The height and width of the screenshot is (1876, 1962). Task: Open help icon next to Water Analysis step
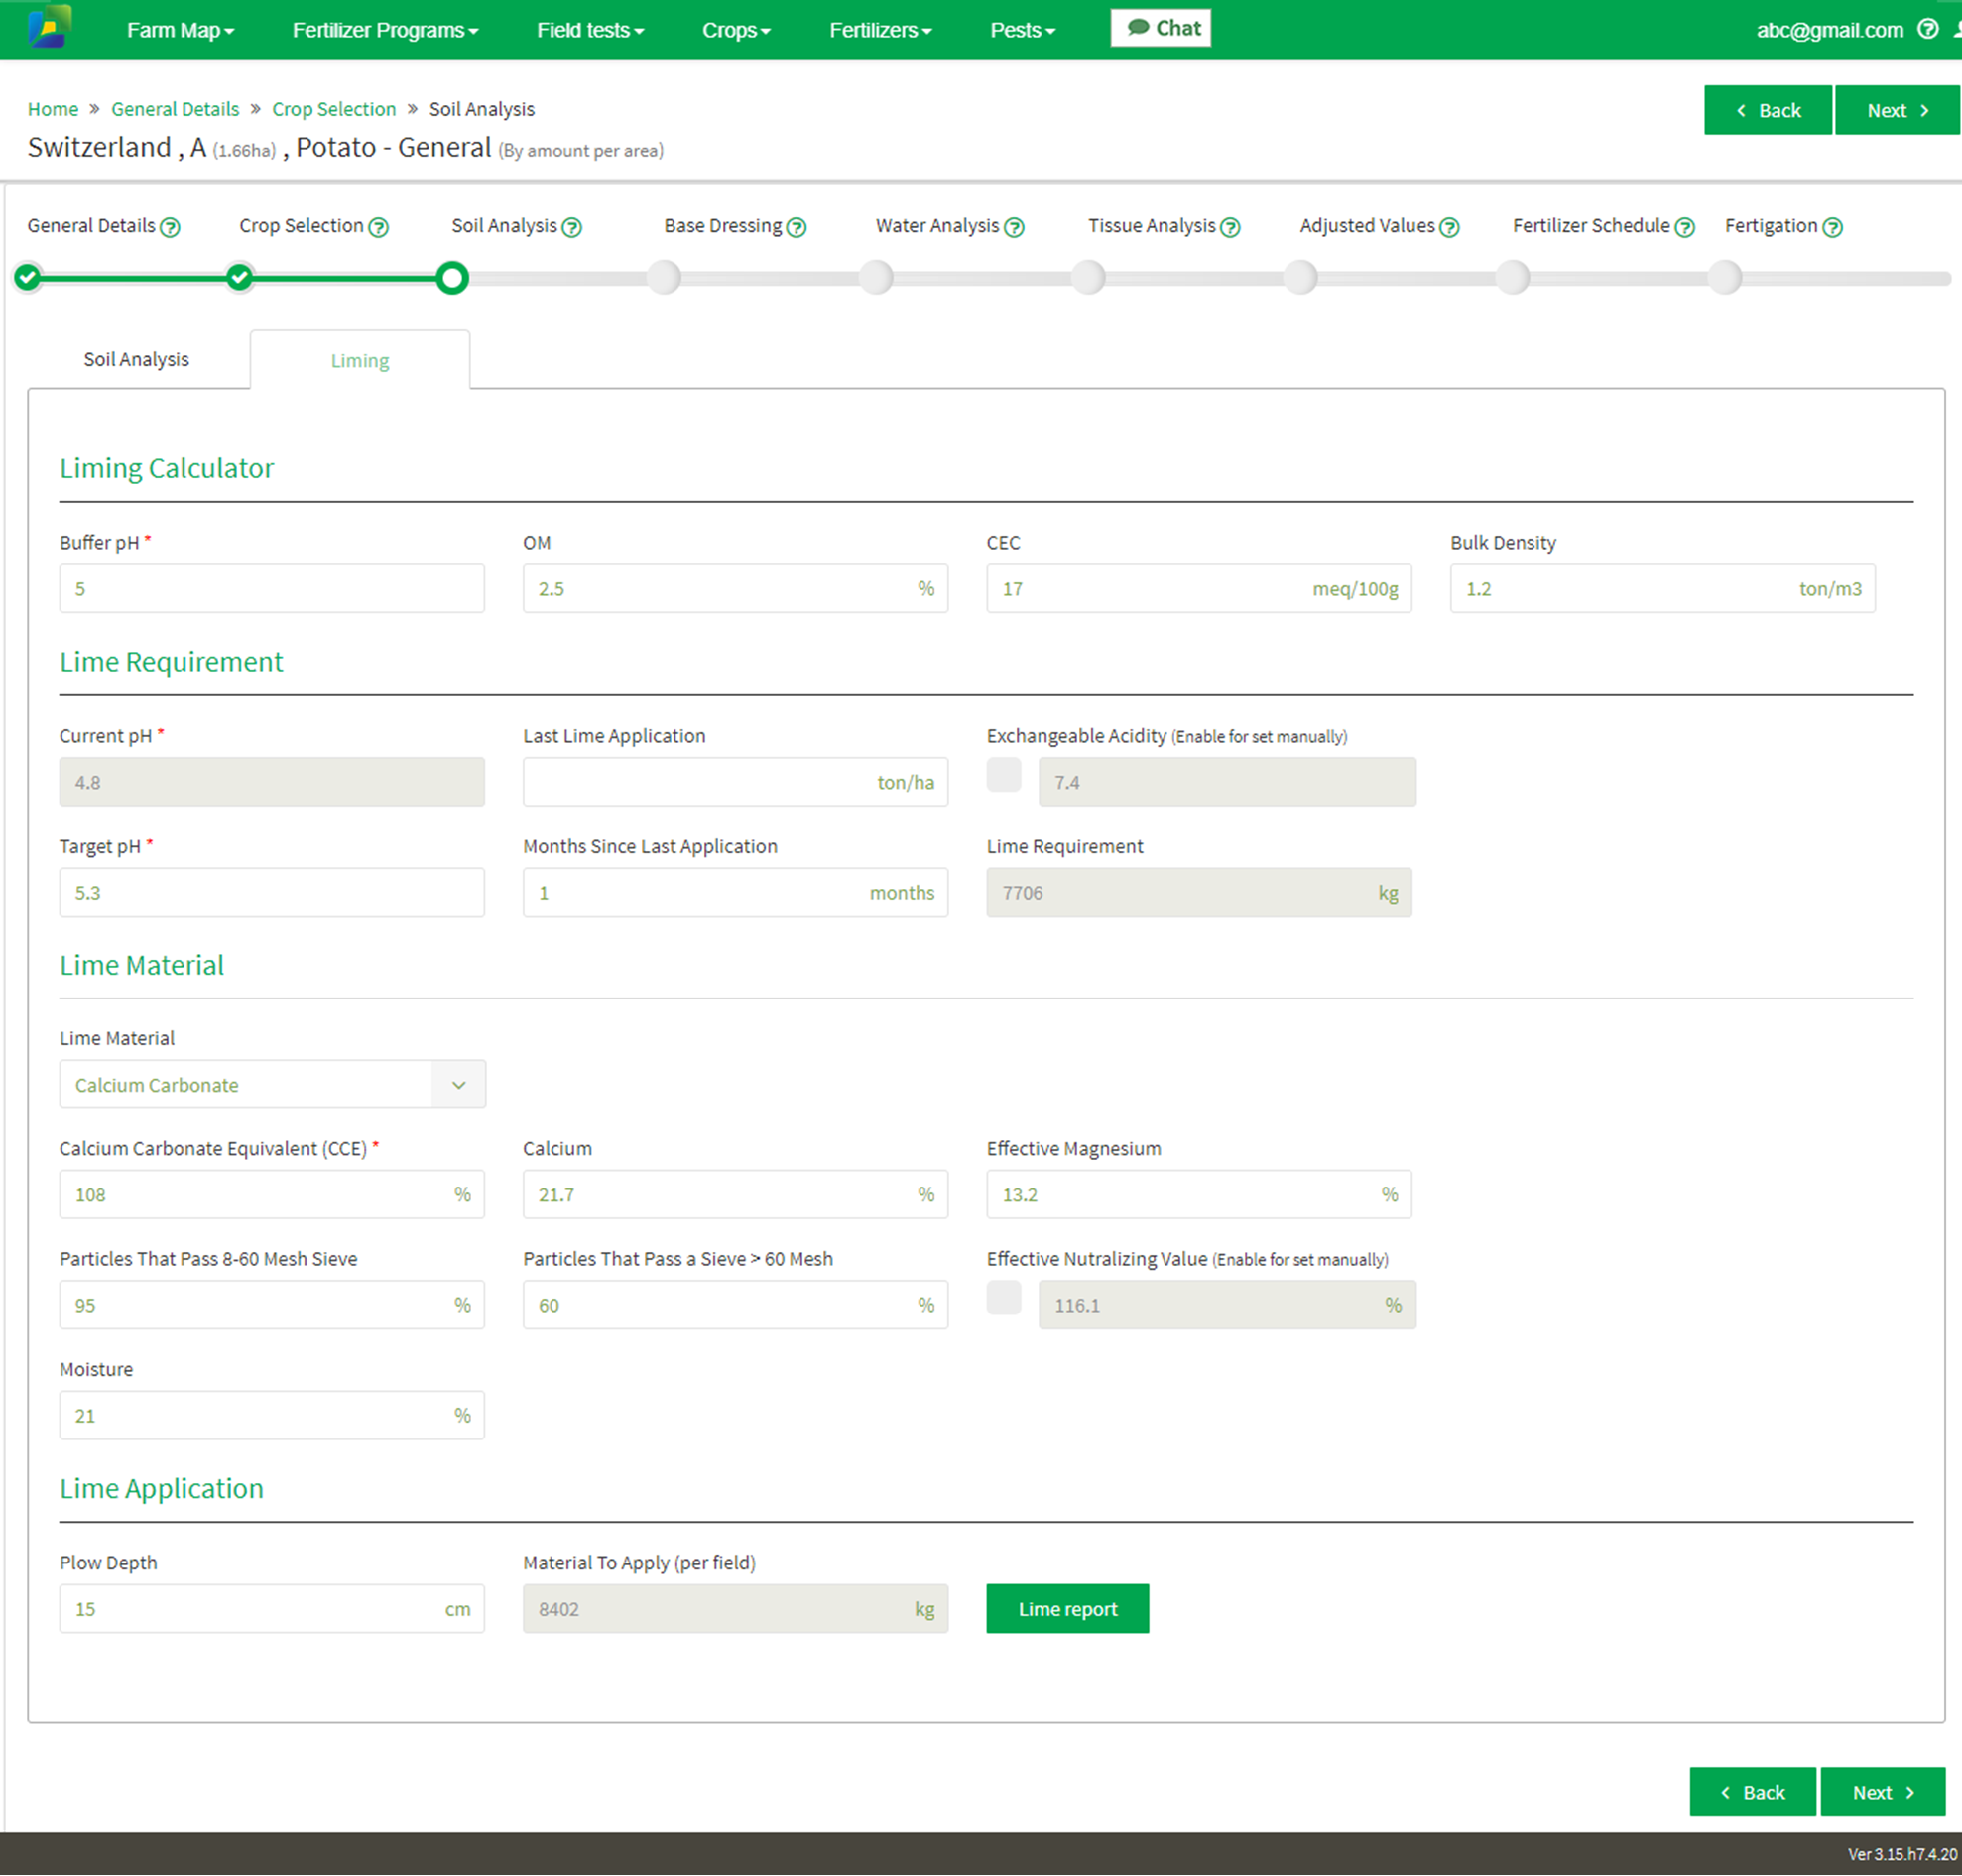1014,227
